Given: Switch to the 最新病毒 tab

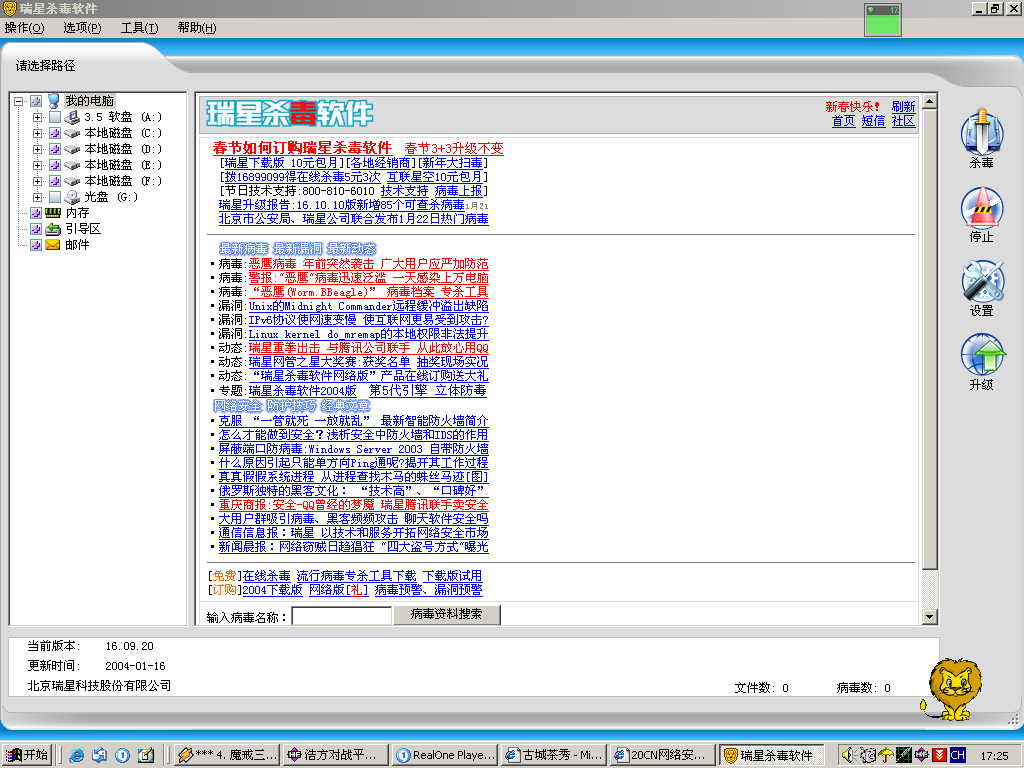Looking at the screenshot, I should tap(243, 249).
